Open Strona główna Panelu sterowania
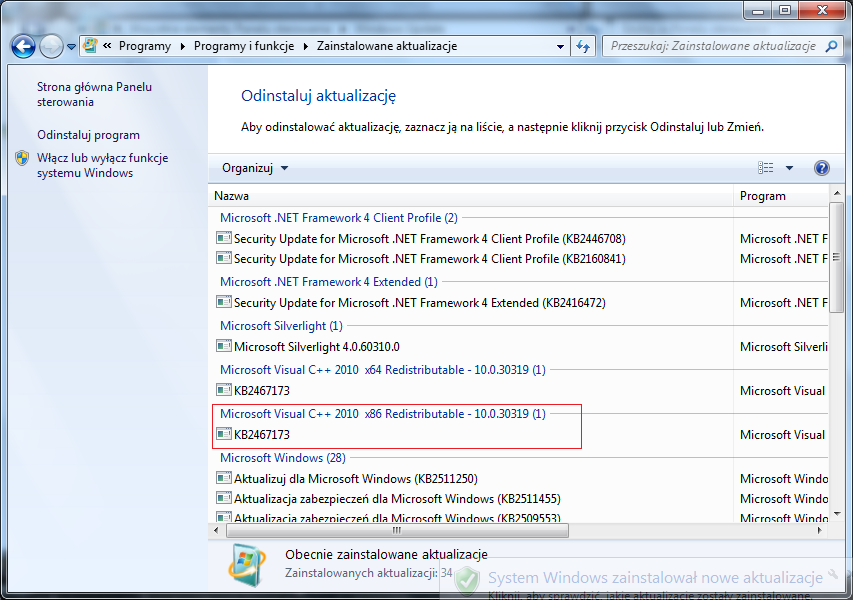Viewport: 853px width, 600px height. [x=94, y=95]
